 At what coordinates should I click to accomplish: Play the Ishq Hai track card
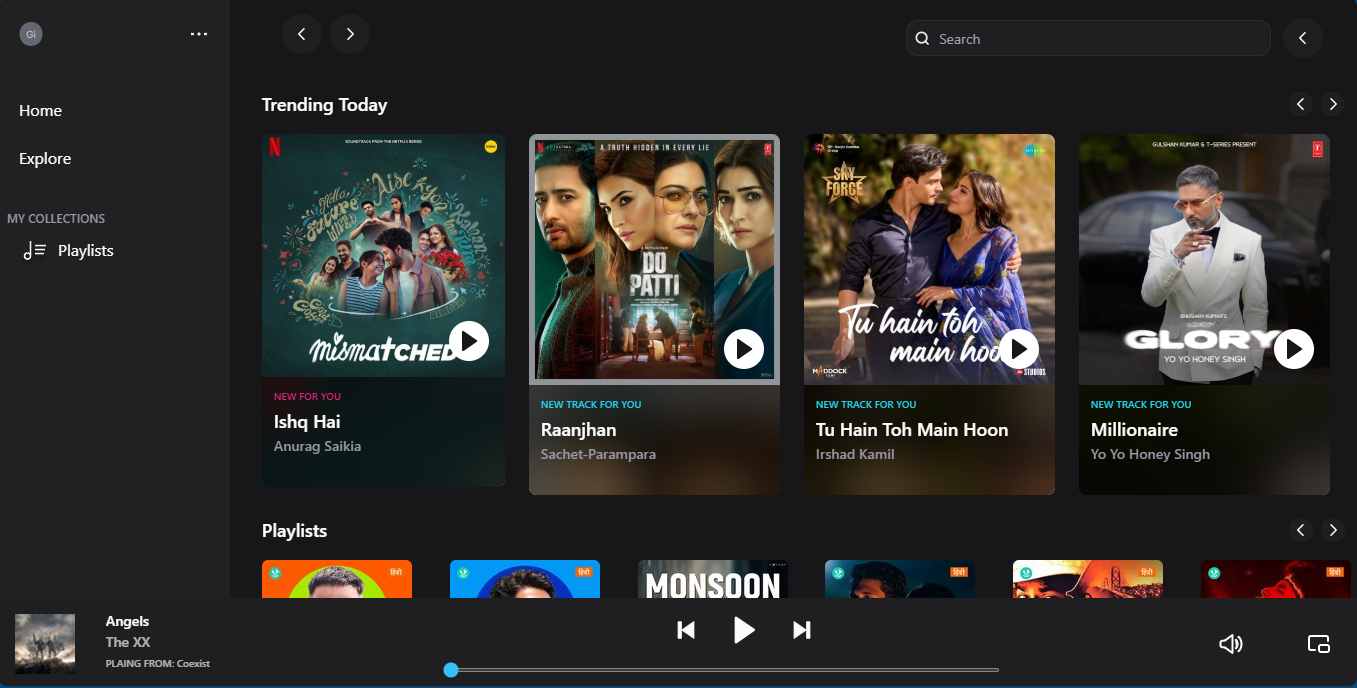[469, 341]
